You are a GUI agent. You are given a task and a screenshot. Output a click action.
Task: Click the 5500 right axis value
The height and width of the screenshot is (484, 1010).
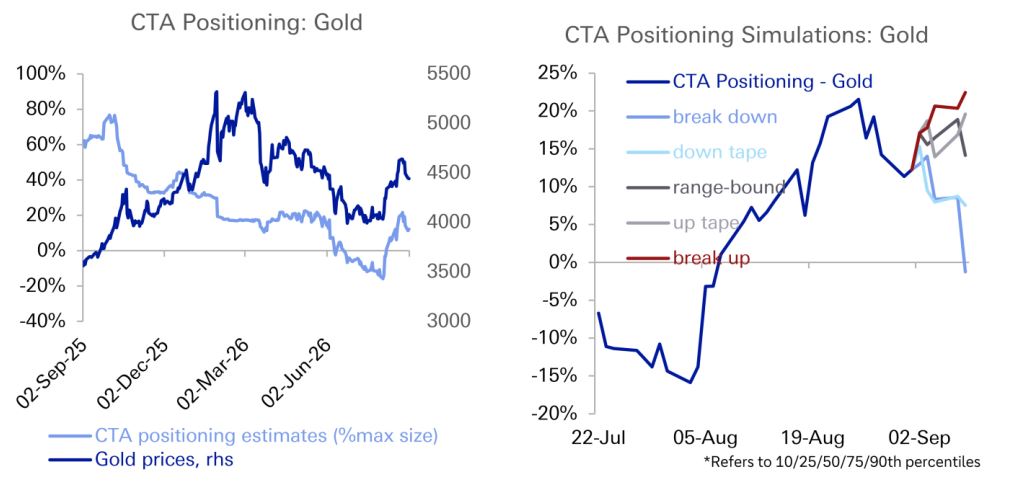(450, 73)
